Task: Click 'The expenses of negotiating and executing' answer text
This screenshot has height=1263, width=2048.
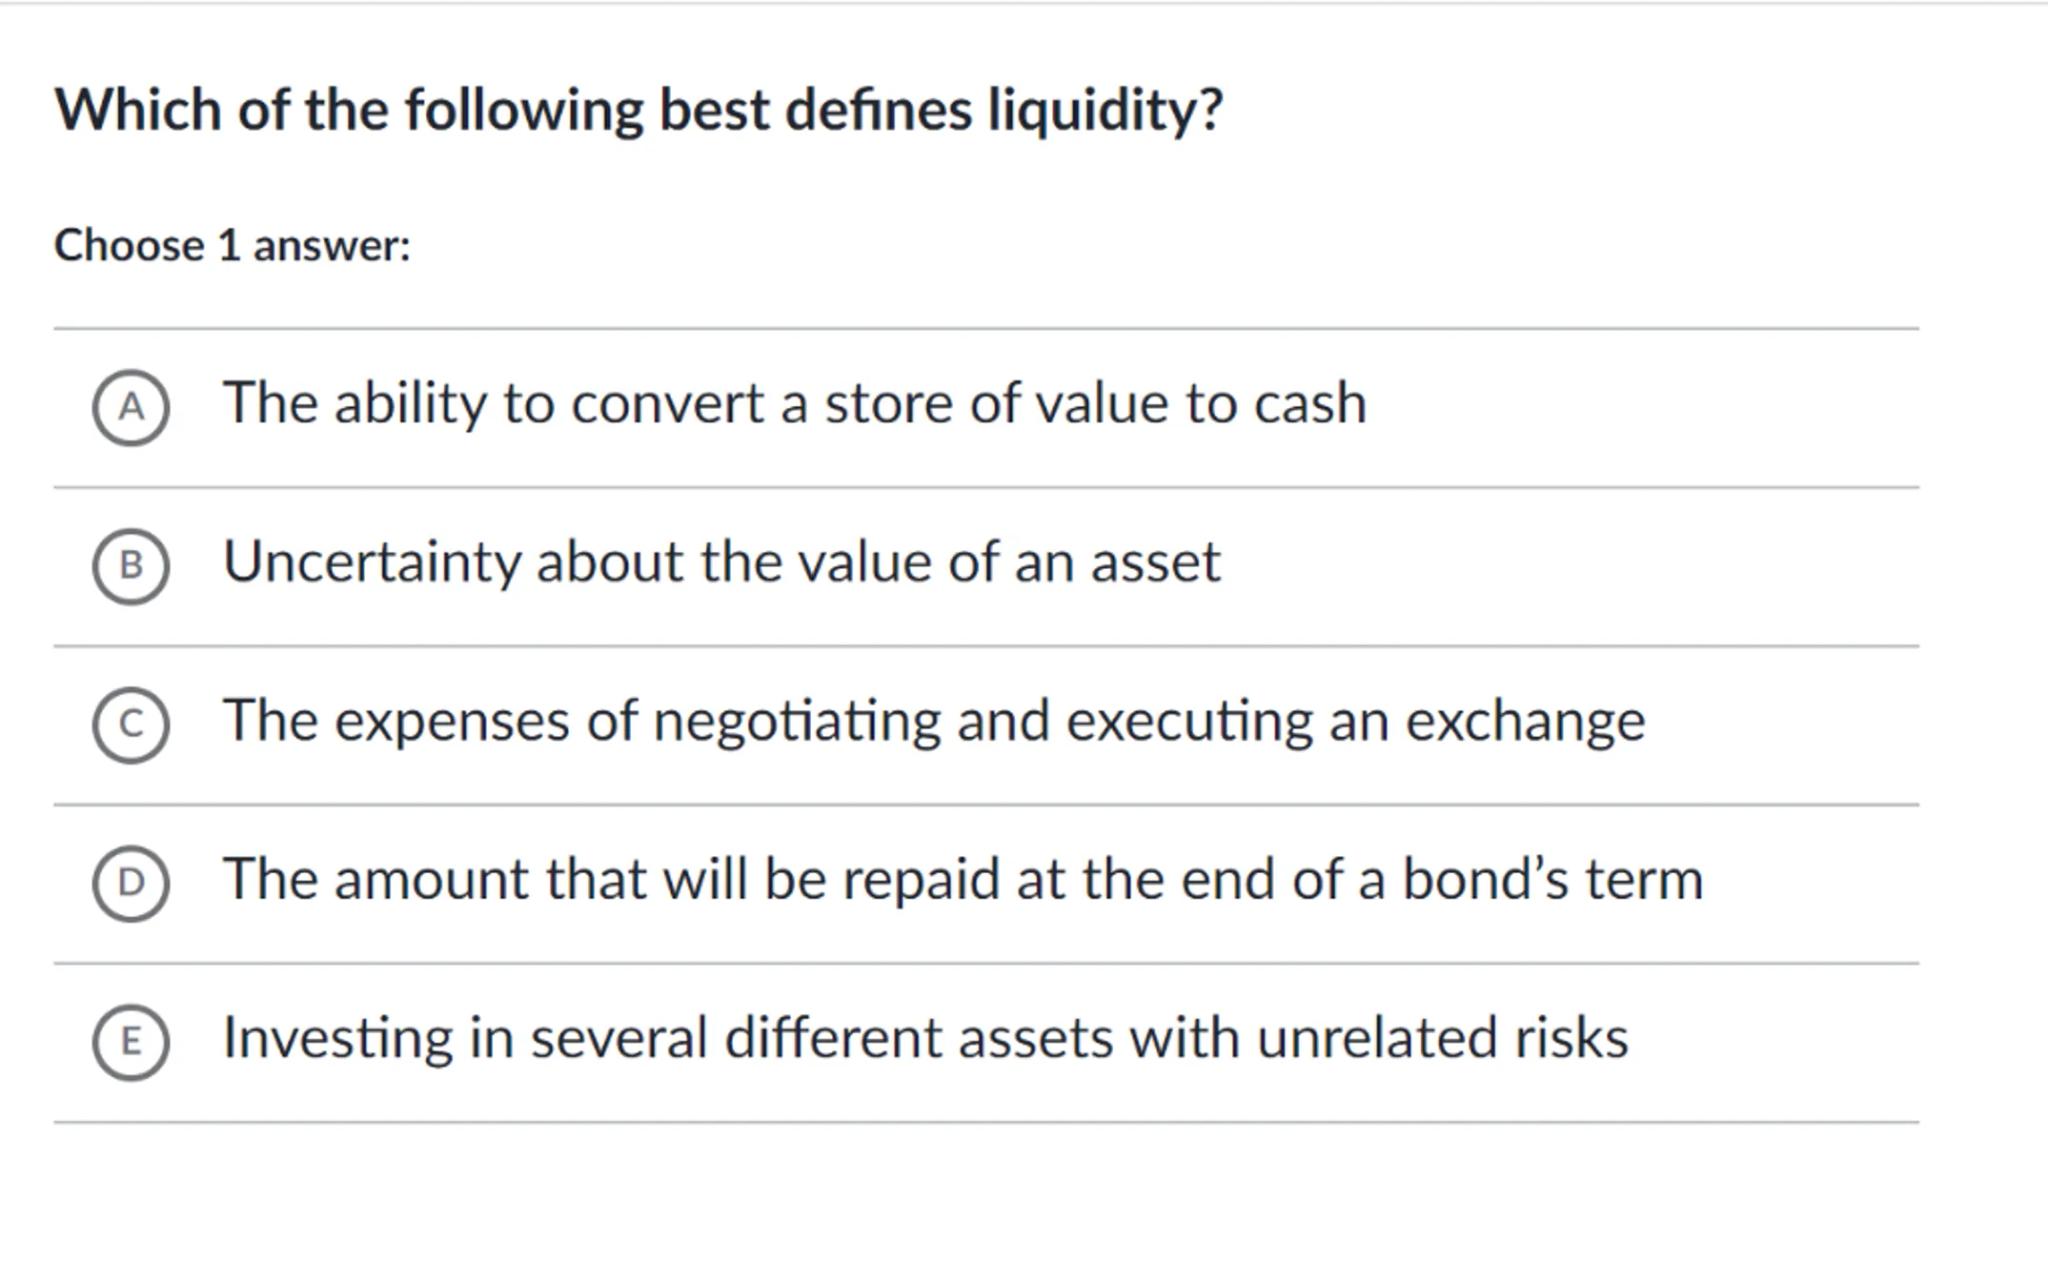Action: tap(933, 721)
